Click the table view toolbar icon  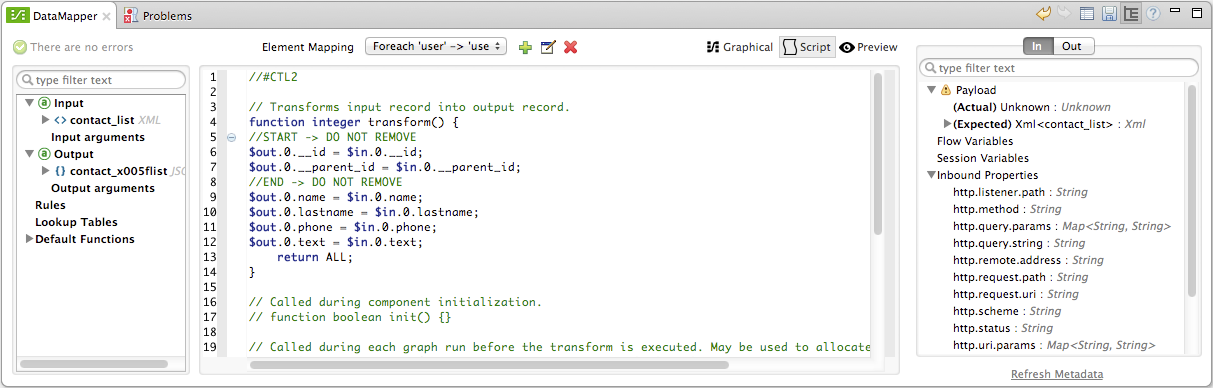pos(1088,14)
